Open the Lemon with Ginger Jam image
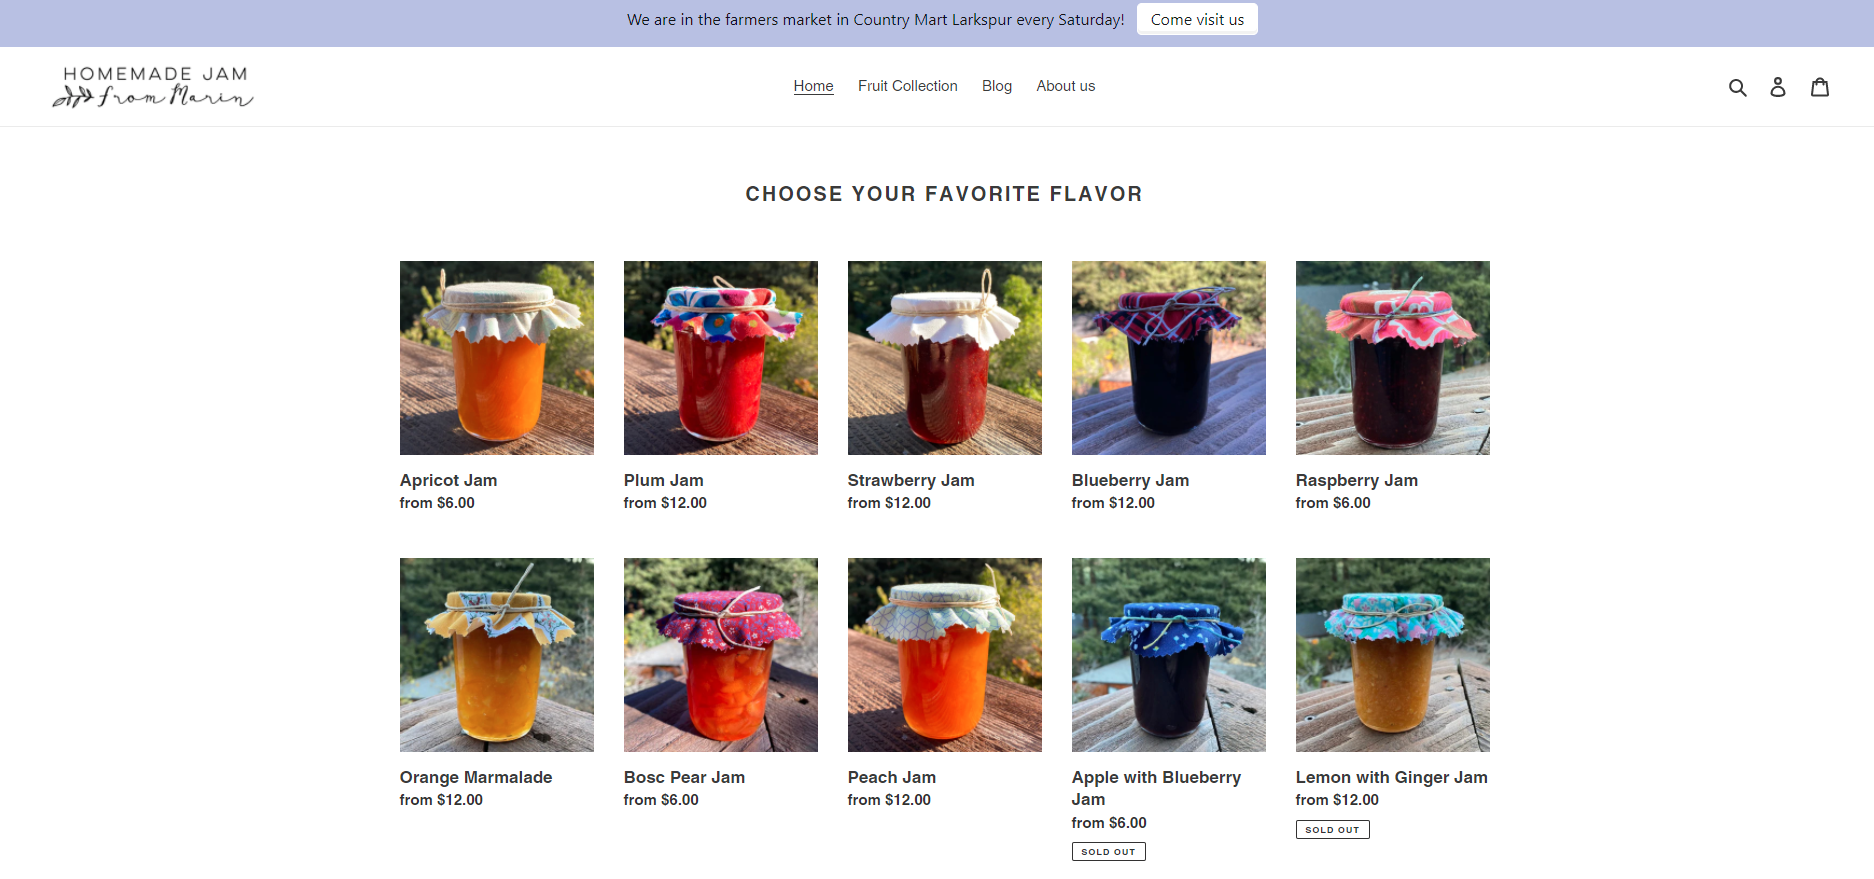 tap(1392, 655)
